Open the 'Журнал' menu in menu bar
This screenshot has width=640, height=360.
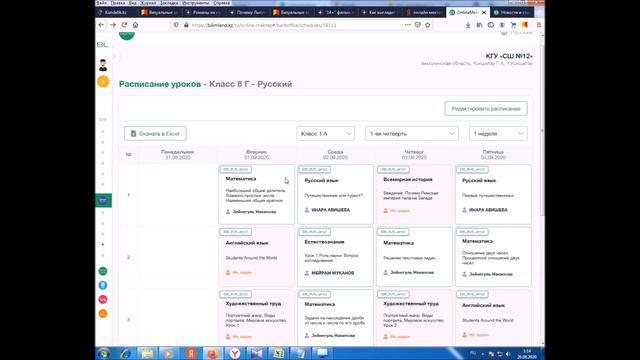pos(148,3)
